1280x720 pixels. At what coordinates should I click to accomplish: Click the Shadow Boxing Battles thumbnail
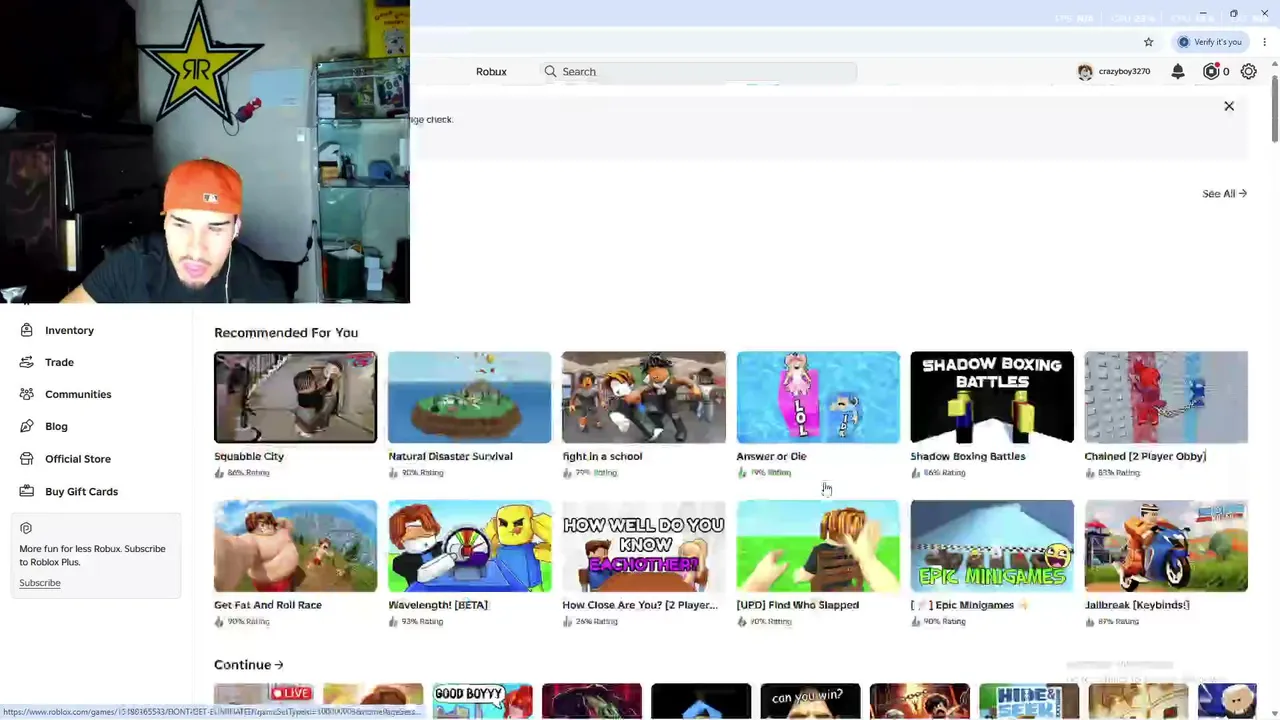992,397
